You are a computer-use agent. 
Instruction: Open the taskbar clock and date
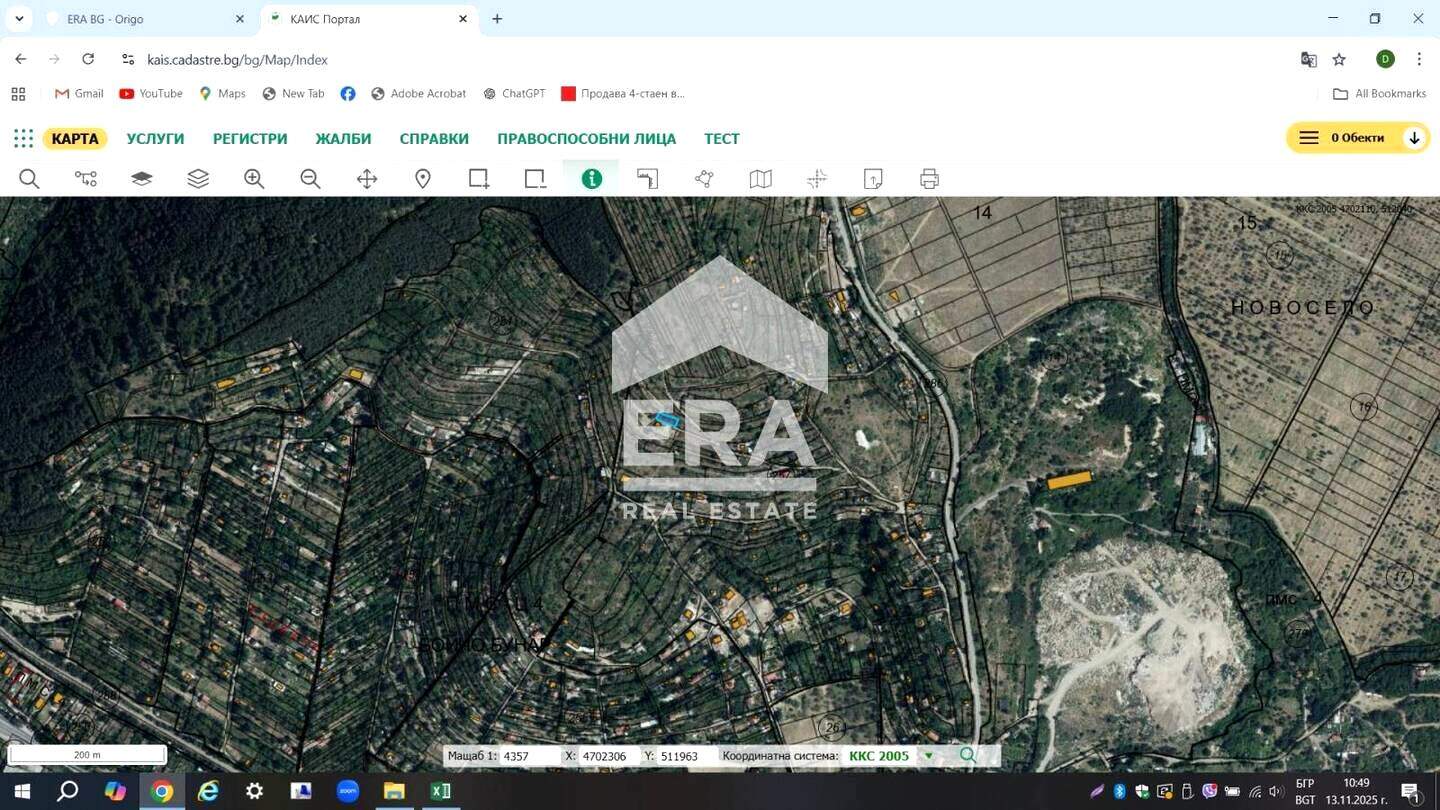point(1356,791)
